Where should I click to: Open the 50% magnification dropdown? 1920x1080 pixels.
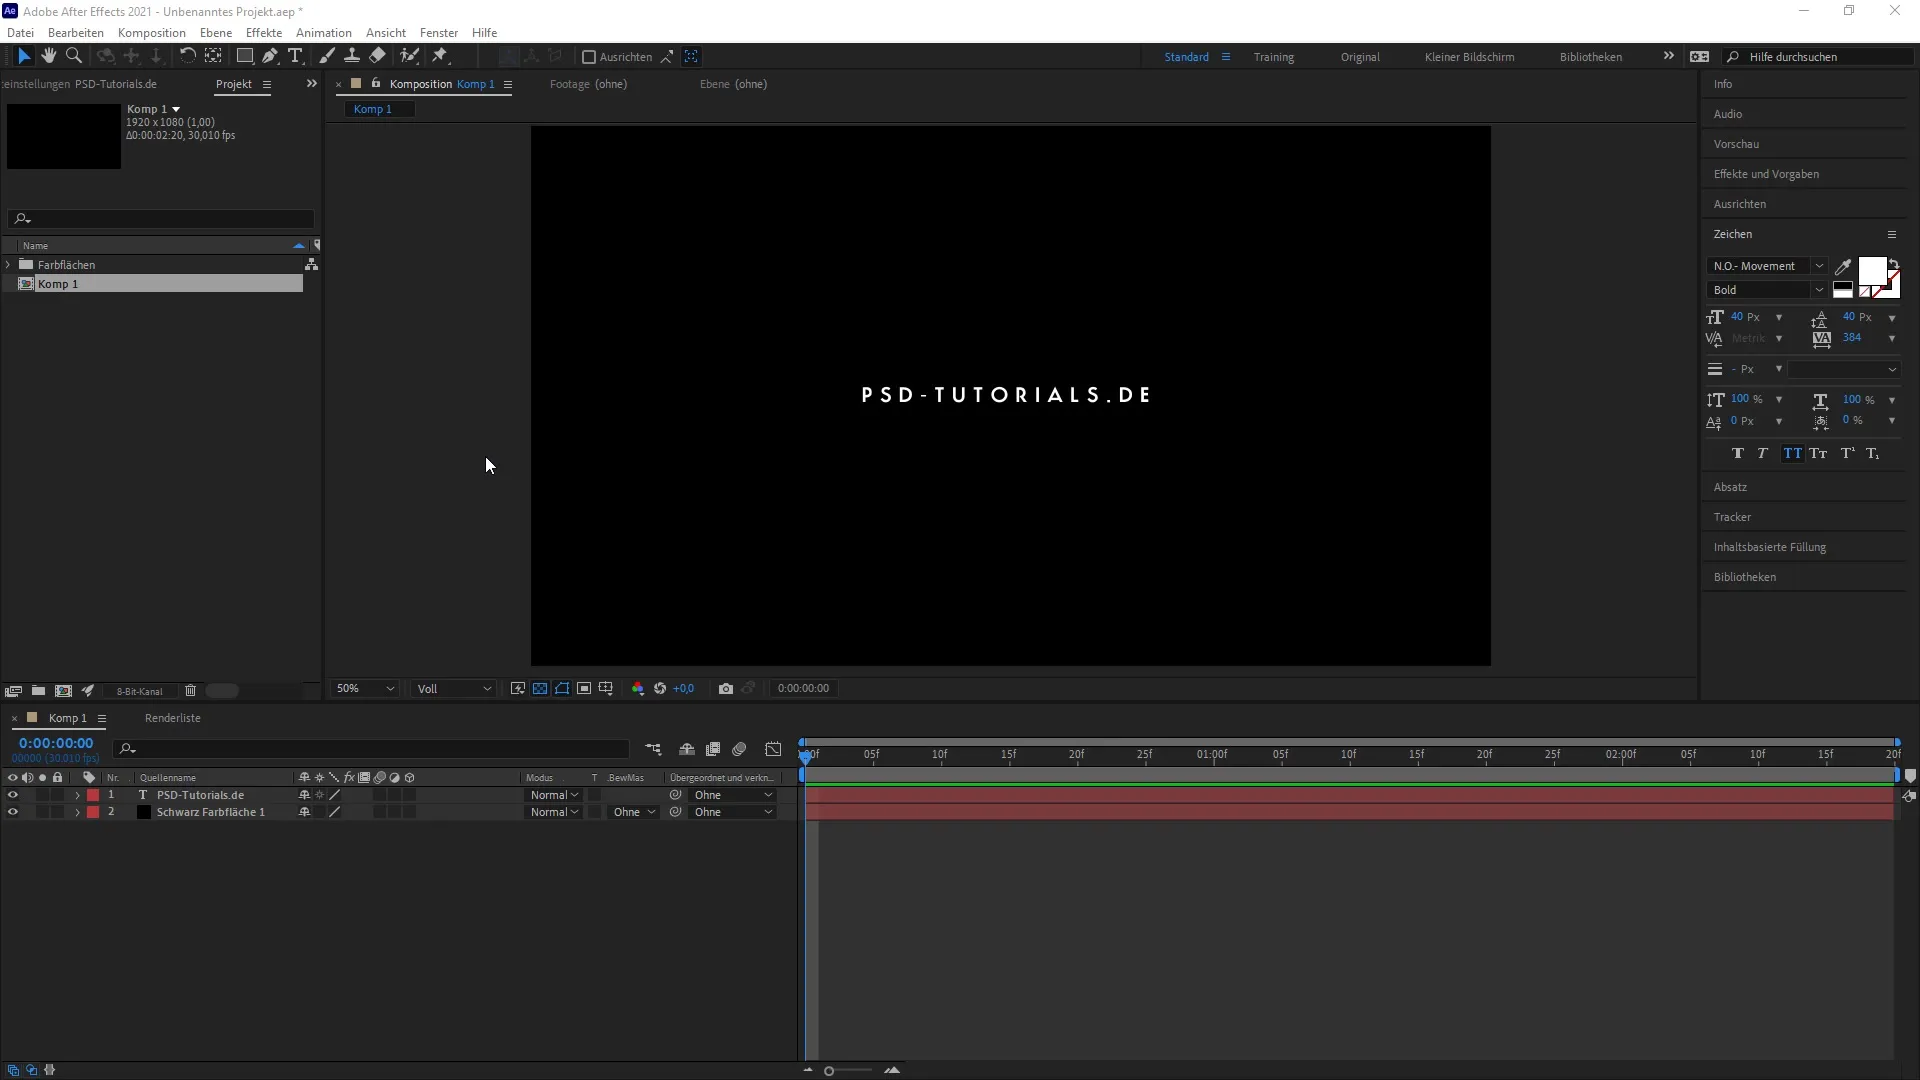pyautogui.click(x=365, y=688)
